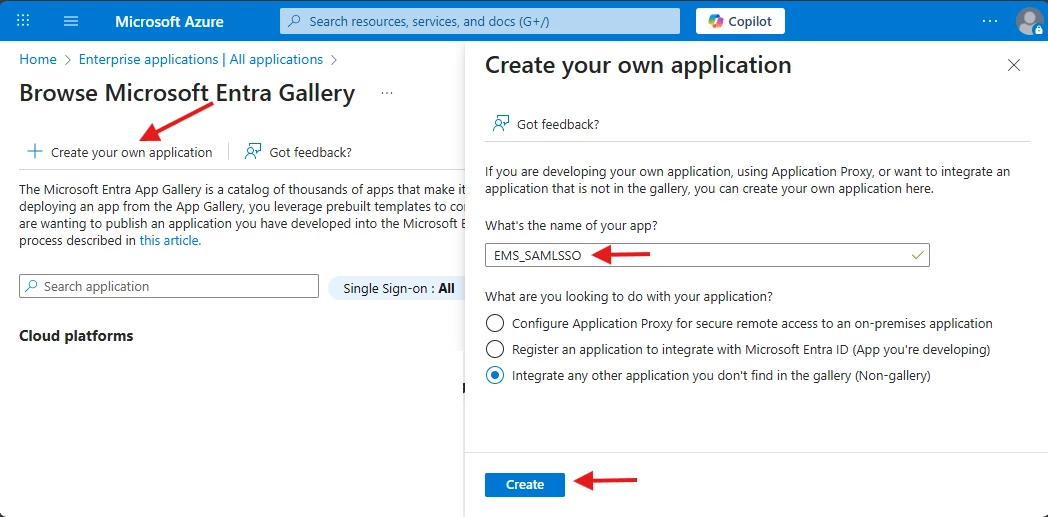Open Enterprise applications | All applications breadcrumb
This screenshot has height=517, width=1048.
[201, 59]
